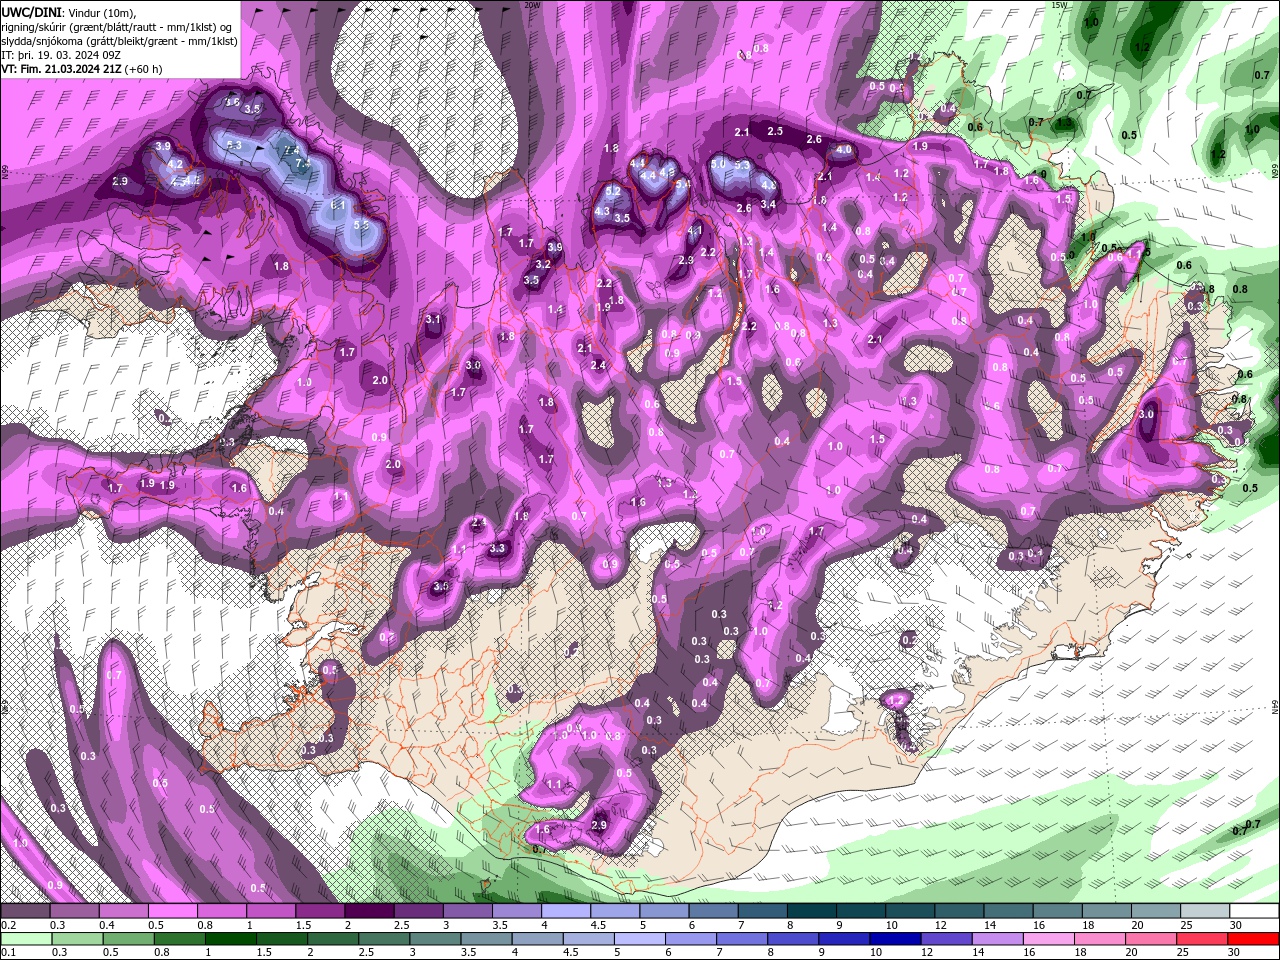The height and width of the screenshot is (960, 1280).
Task: Click the 'VT: Fim. 21.03.2024 21Z (+60 h)' line
Action: click(x=82, y=69)
